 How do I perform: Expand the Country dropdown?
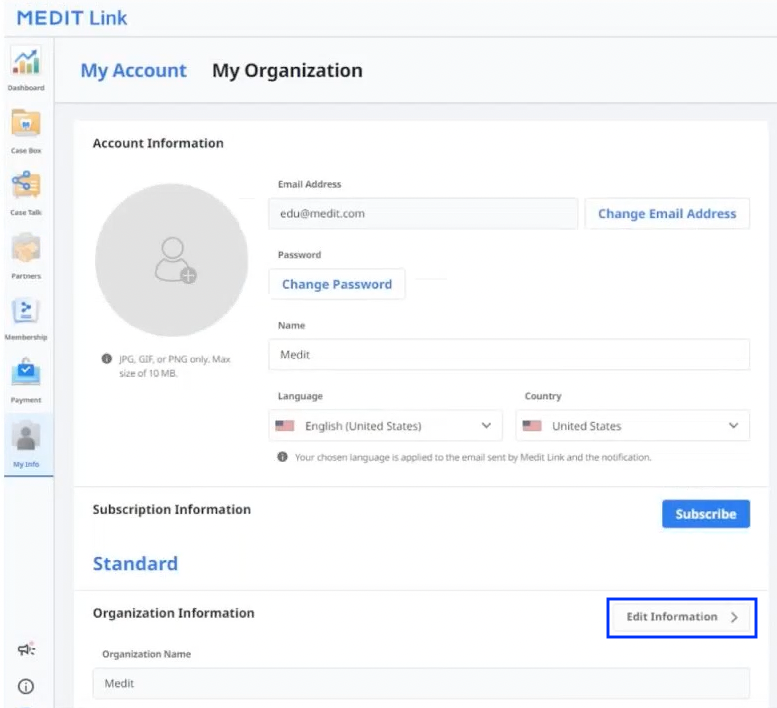pyautogui.click(x=632, y=426)
